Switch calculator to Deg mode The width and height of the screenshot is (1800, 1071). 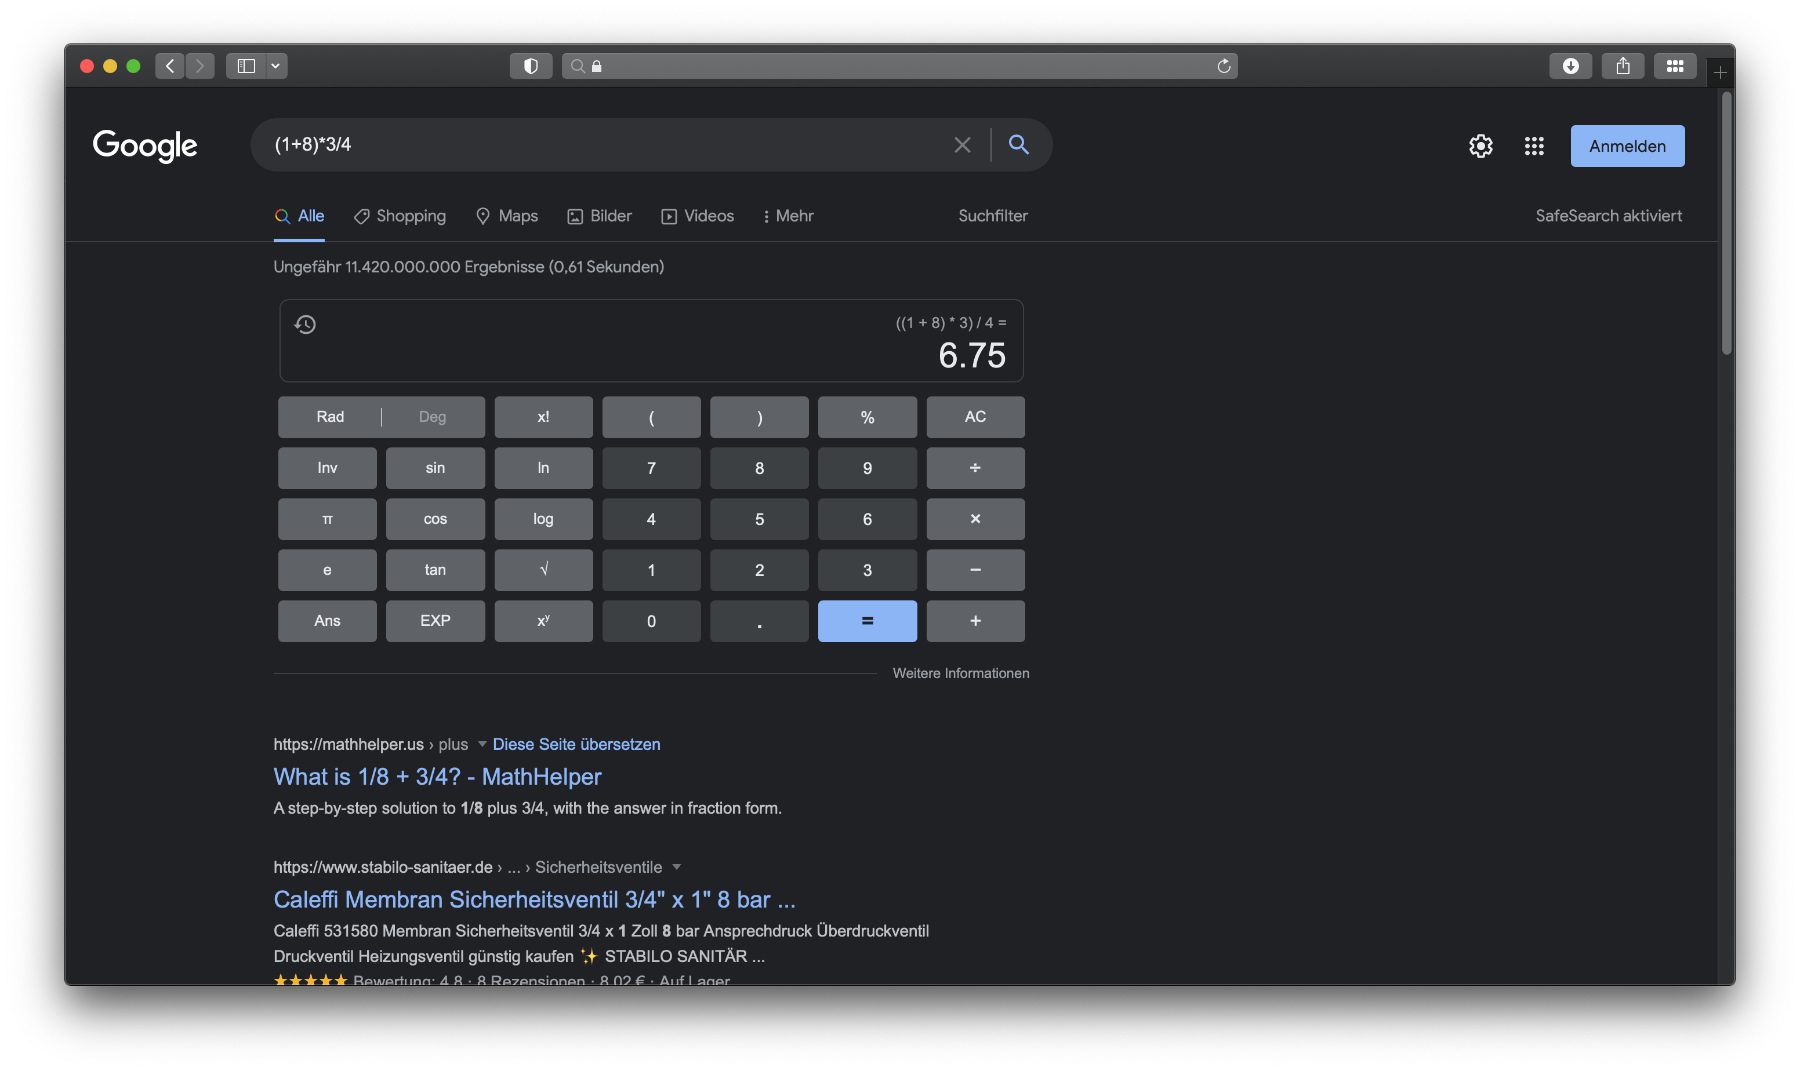pos(431,416)
